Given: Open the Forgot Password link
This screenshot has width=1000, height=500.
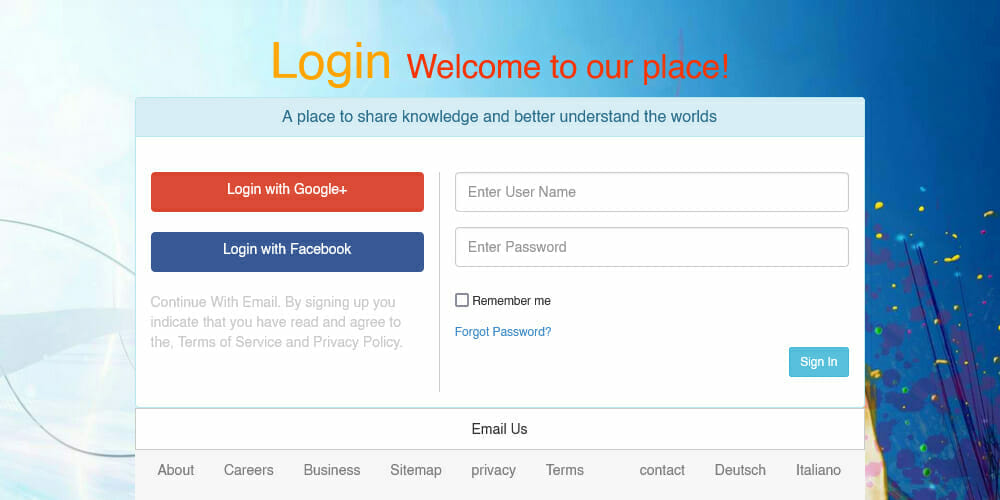Looking at the screenshot, I should pos(503,332).
